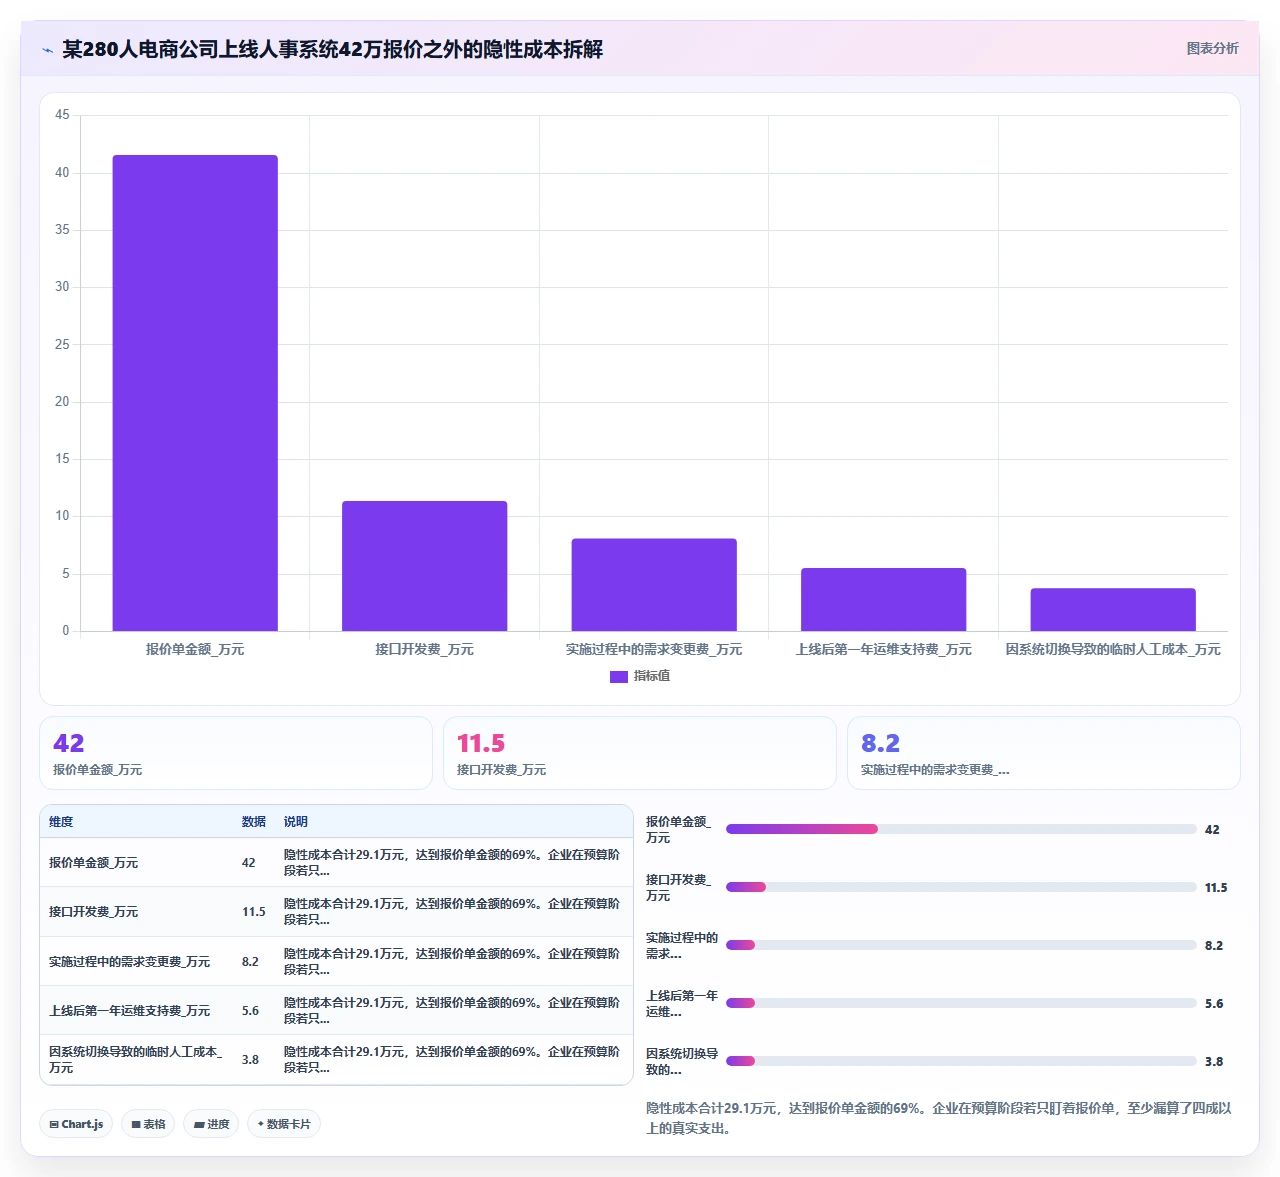Click the 说明 table column header
The width and height of the screenshot is (1280, 1177).
[x=296, y=822]
